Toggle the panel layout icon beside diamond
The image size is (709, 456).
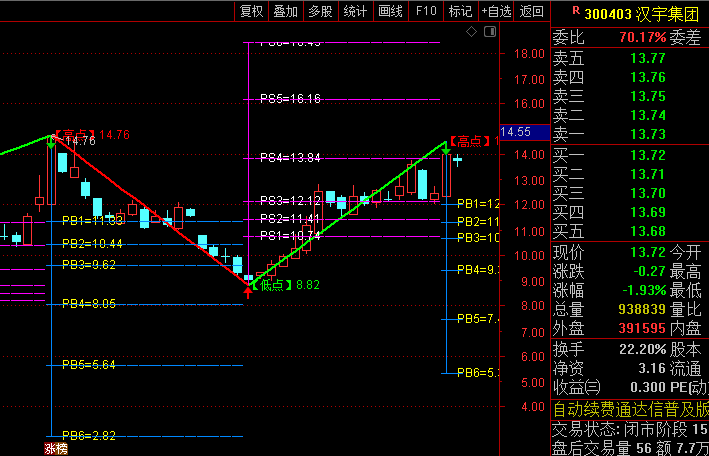(x=490, y=32)
